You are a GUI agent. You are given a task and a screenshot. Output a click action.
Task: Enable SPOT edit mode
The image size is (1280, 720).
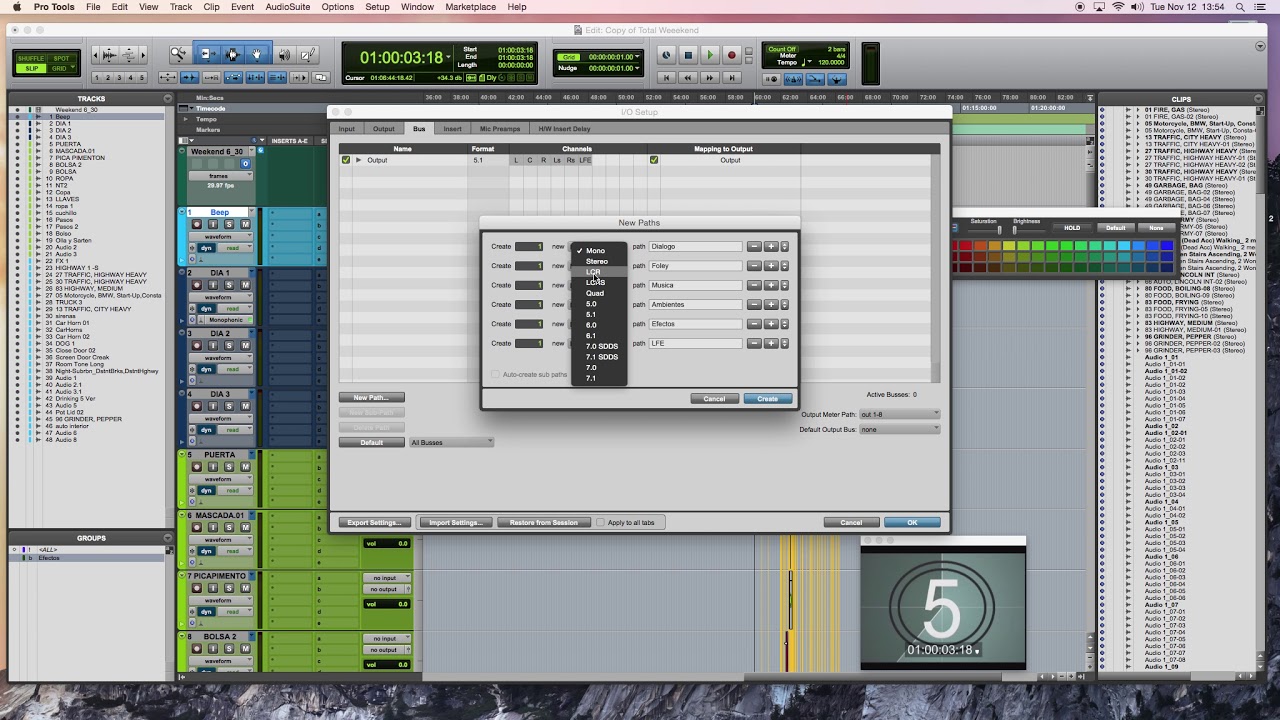coord(61,59)
